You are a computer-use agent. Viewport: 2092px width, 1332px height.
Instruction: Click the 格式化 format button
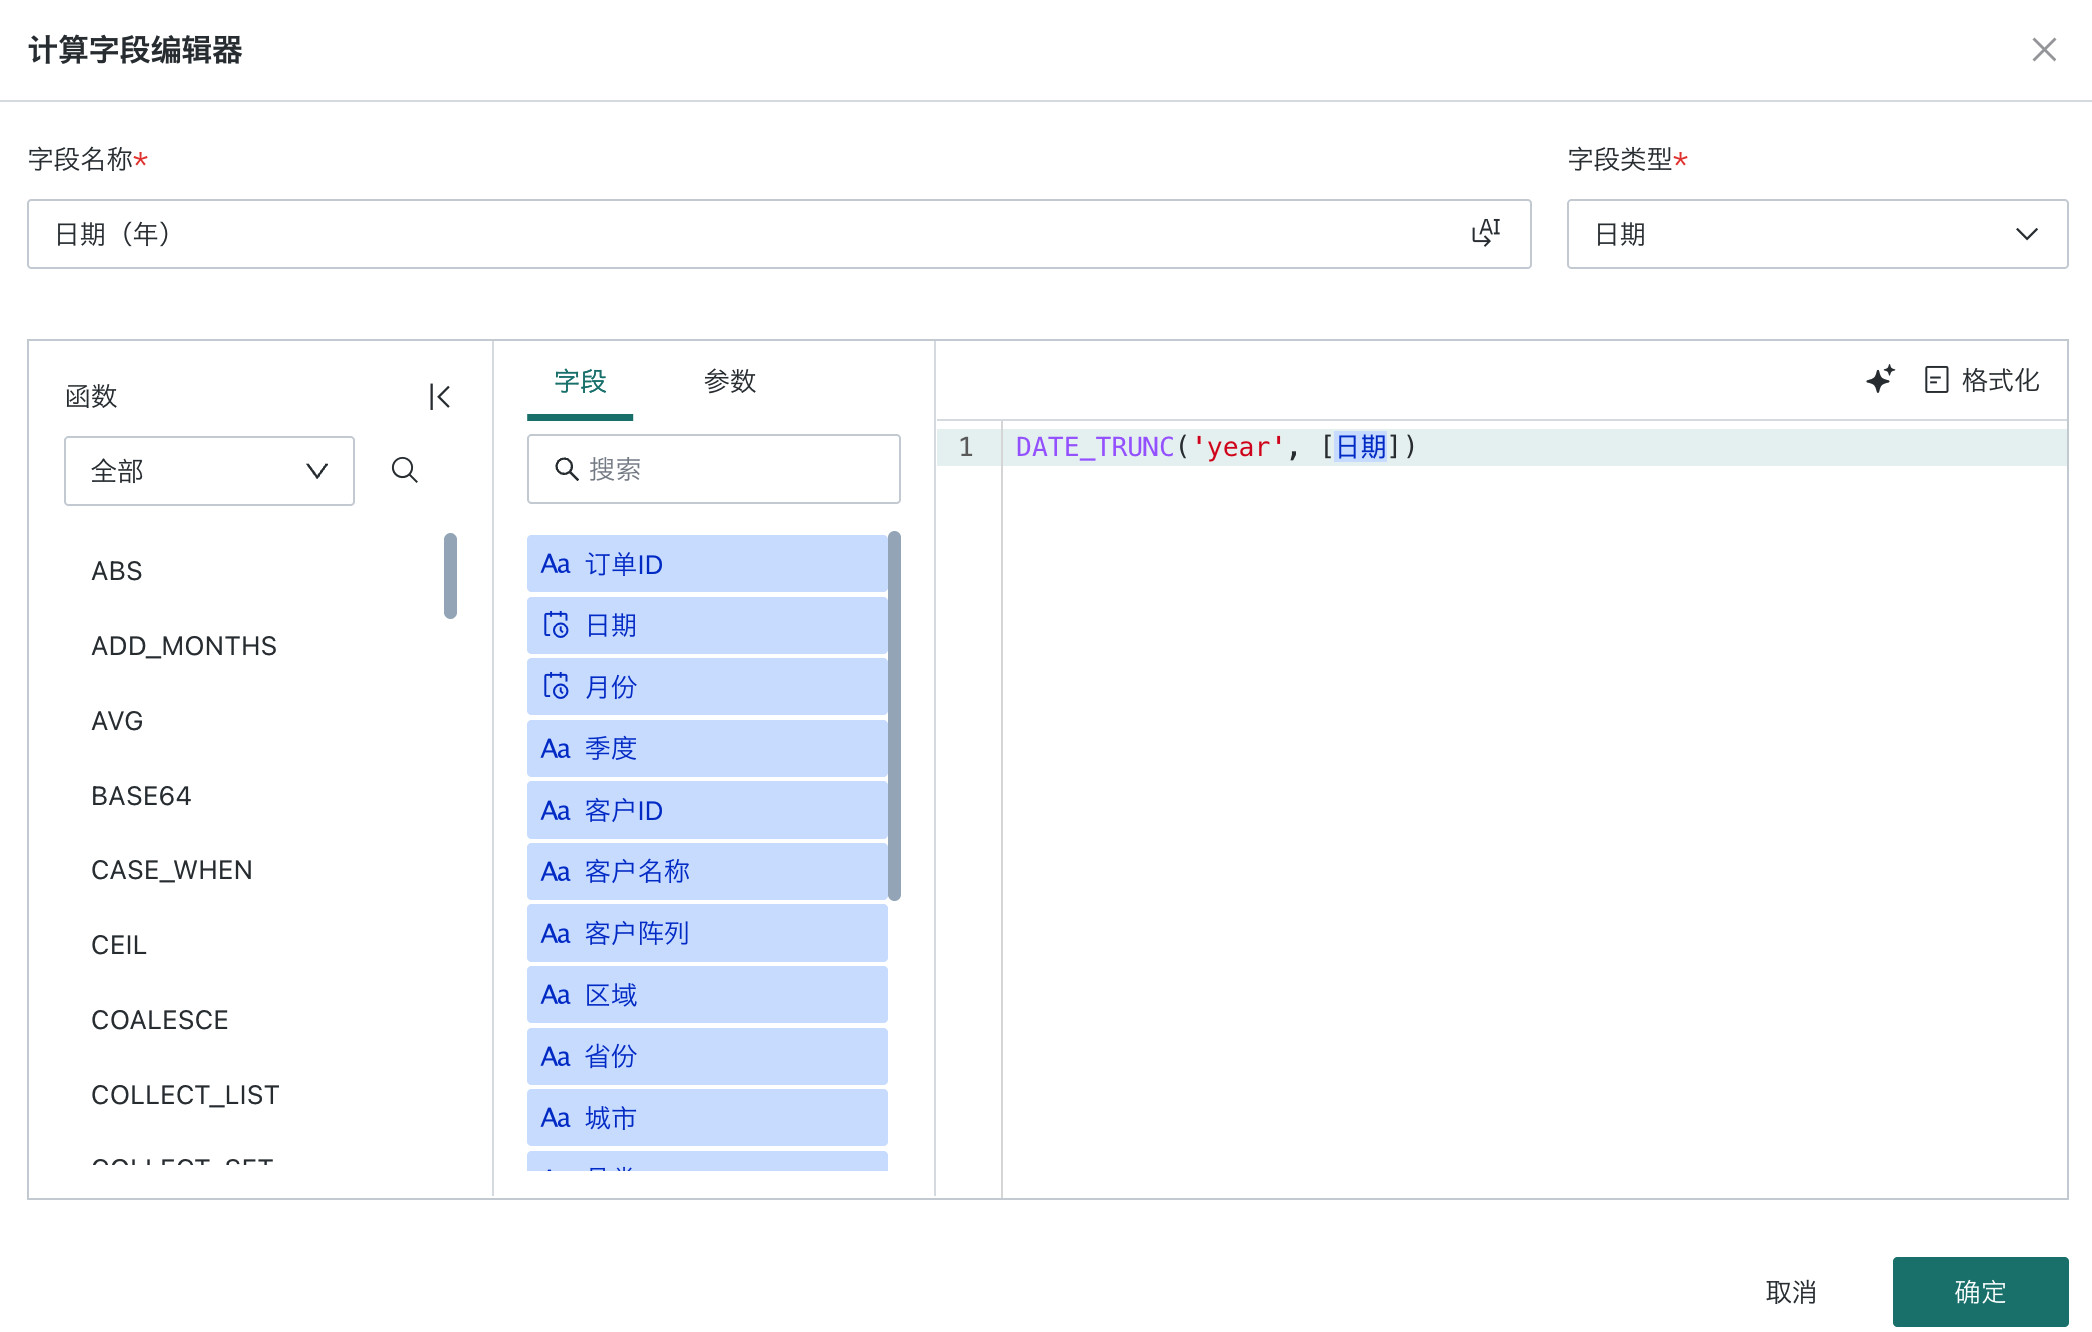click(x=1982, y=380)
